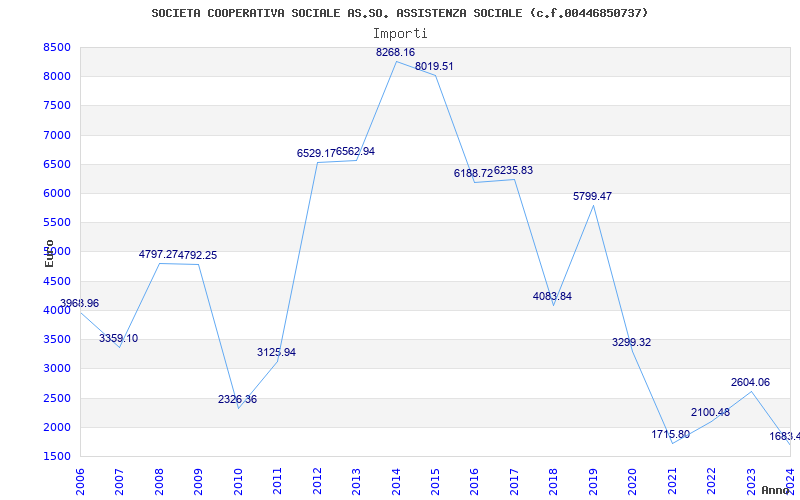Select the y-axis tick 6500
This screenshot has width=800, height=500.
[57, 164]
